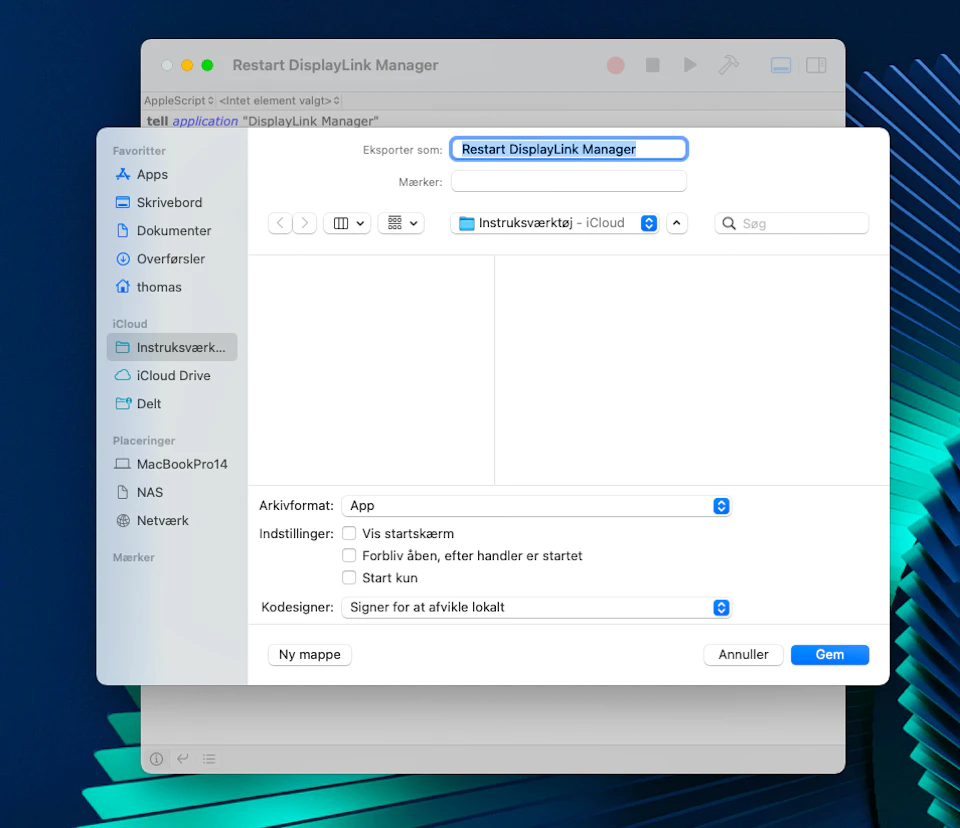Image resolution: width=960 pixels, height=828 pixels.
Task: Click the Record button in Script Editor toolbar
Action: pyautogui.click(x=615, y=65)
